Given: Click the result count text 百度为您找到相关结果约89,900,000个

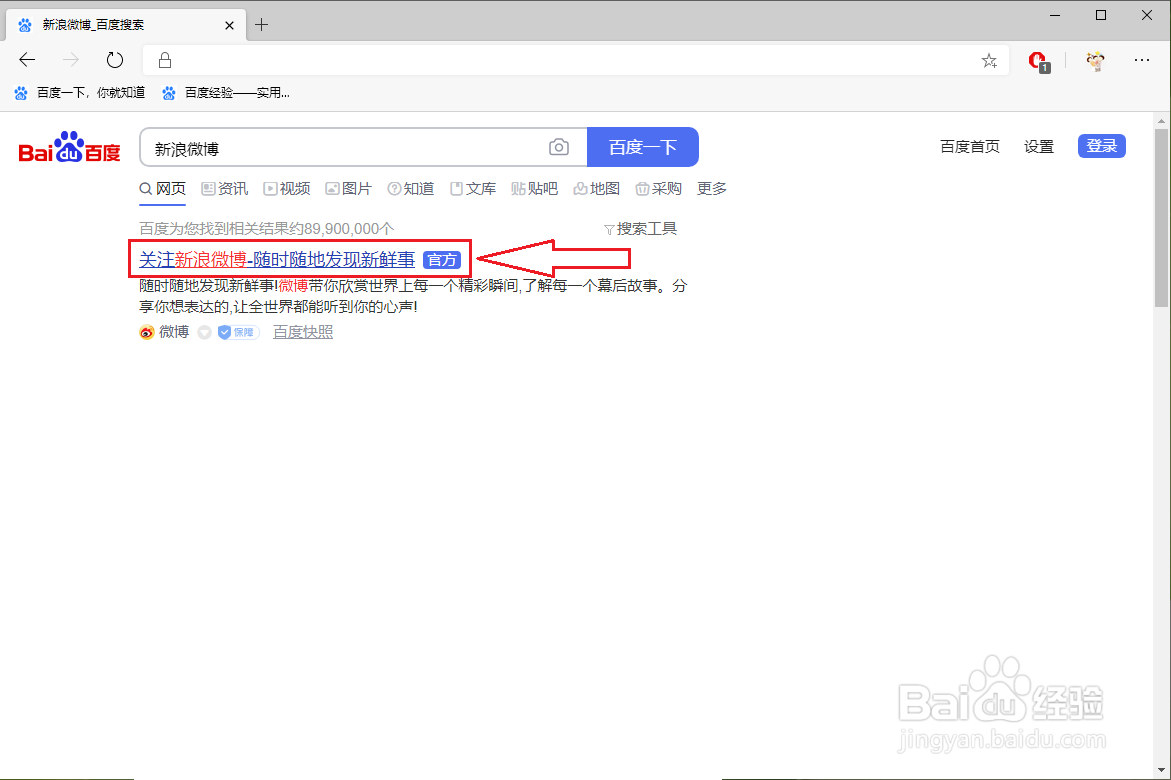Looking at the screenshot, I should 267,229.
